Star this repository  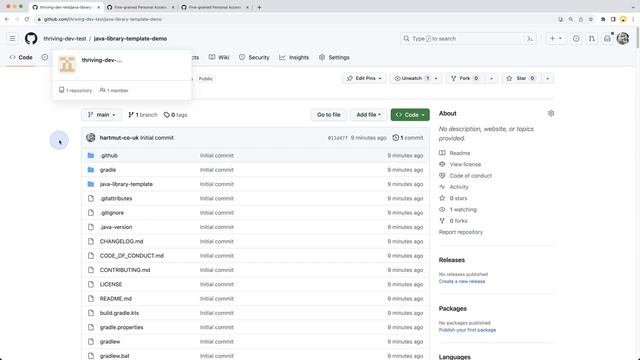tap(521, 78)
